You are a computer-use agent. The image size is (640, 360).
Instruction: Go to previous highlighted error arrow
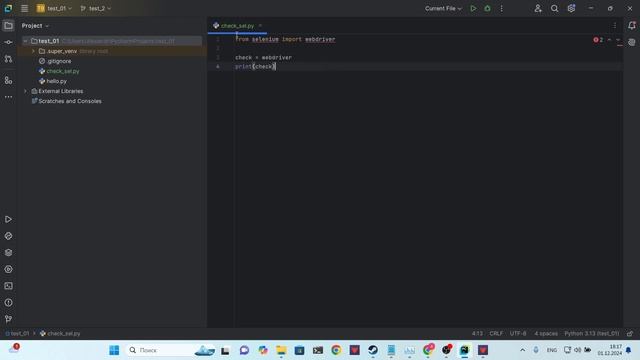pos(609,40)
